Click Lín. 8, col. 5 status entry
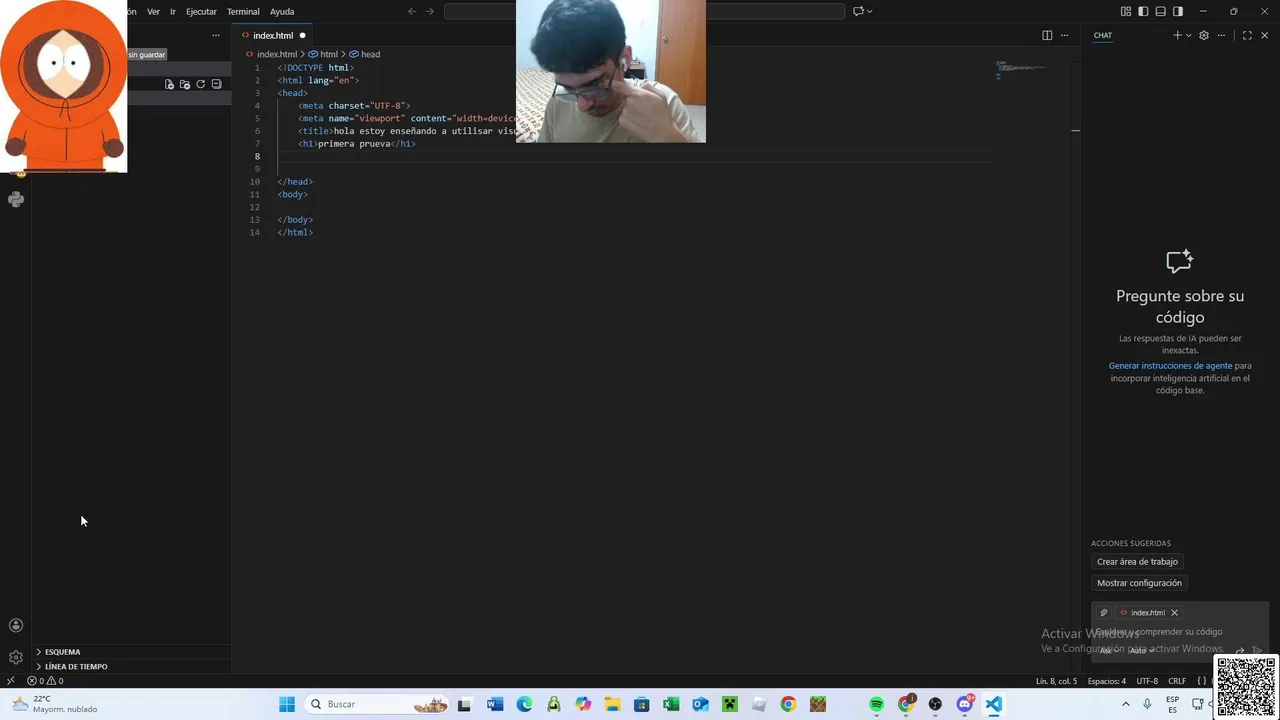The width and height of the screenshot is (1280, 720). (x=1056, y=681)
